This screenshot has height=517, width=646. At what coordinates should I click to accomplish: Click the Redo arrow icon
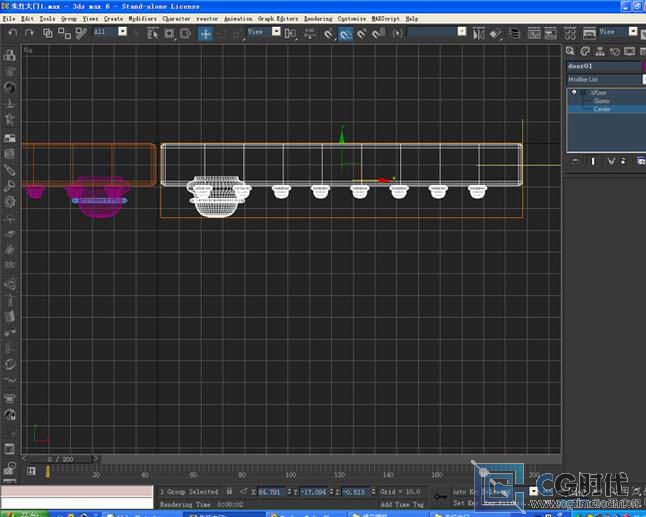point(29,33)
